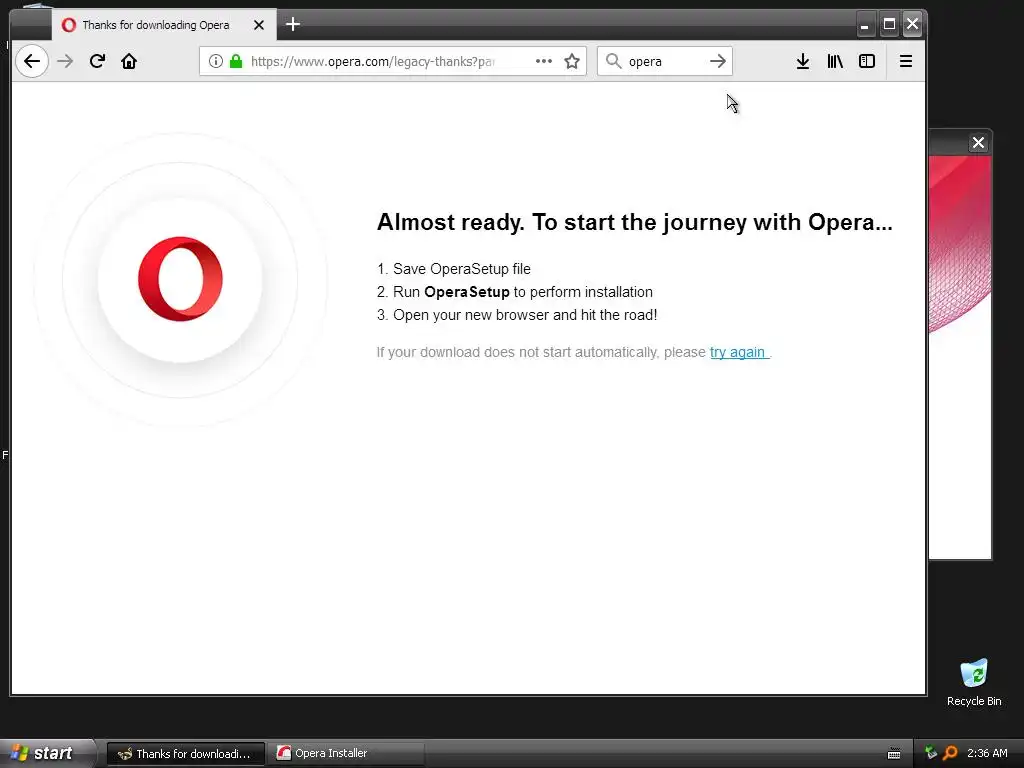Click the network connection tray icon

931,753
